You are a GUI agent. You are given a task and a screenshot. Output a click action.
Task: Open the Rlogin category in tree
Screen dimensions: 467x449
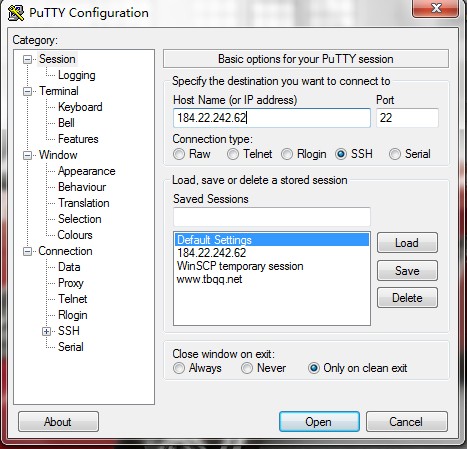(73, 315)
